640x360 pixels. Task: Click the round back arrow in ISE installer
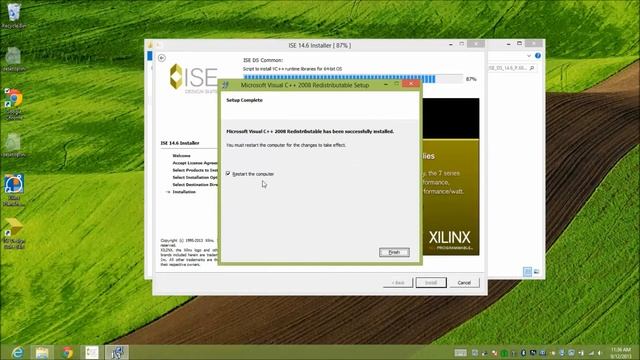[x=162, y=58]
